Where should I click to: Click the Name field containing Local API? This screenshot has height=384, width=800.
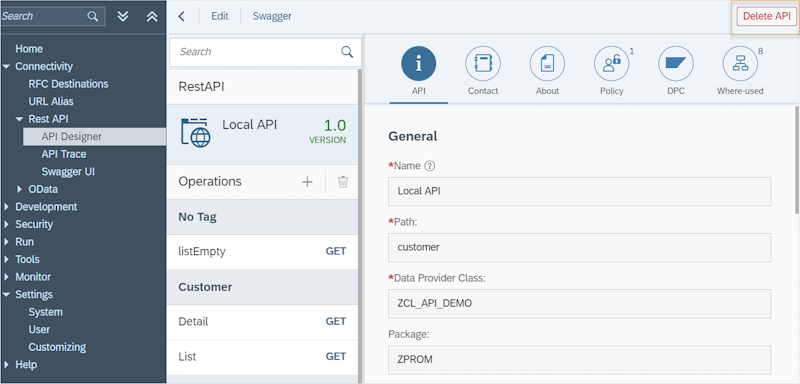pyautogui.click(x=580, y=192)
